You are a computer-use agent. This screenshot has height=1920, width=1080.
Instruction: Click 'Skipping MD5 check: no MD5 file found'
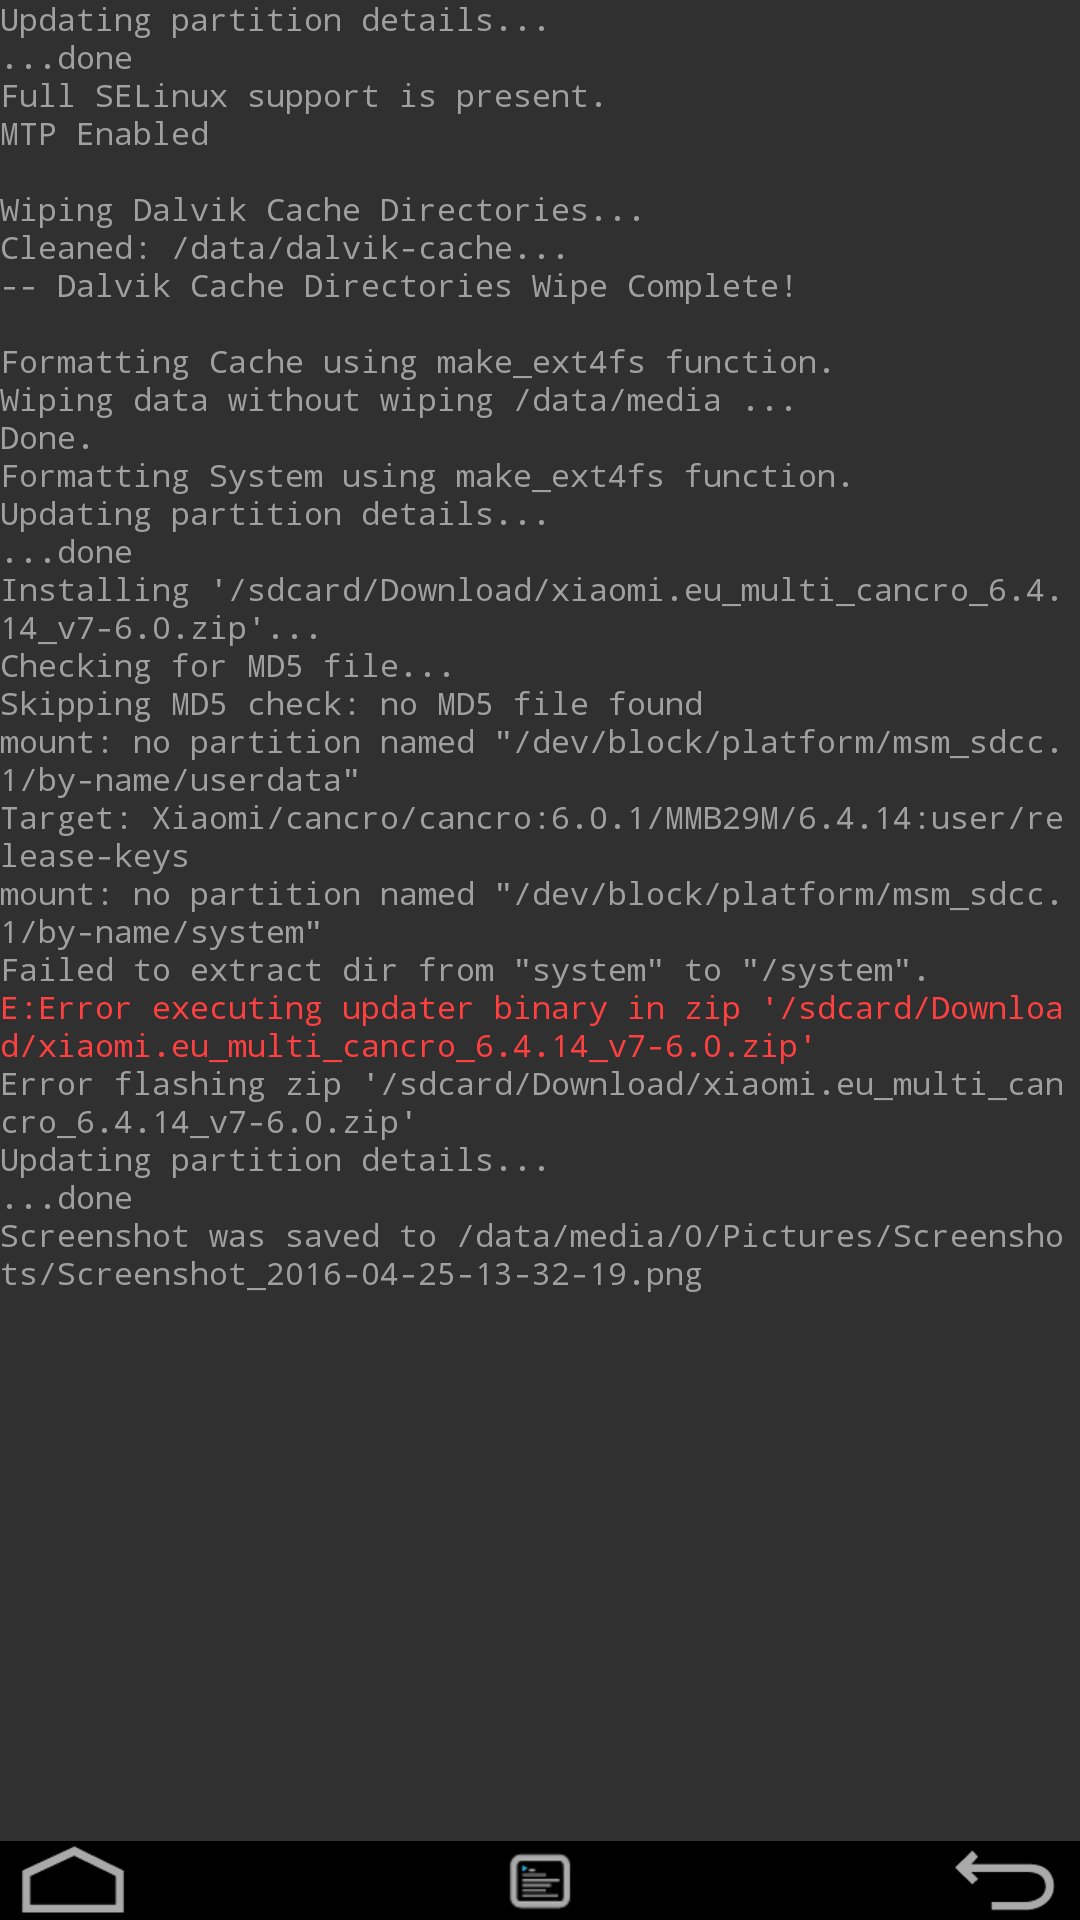[x=351, y=705]
